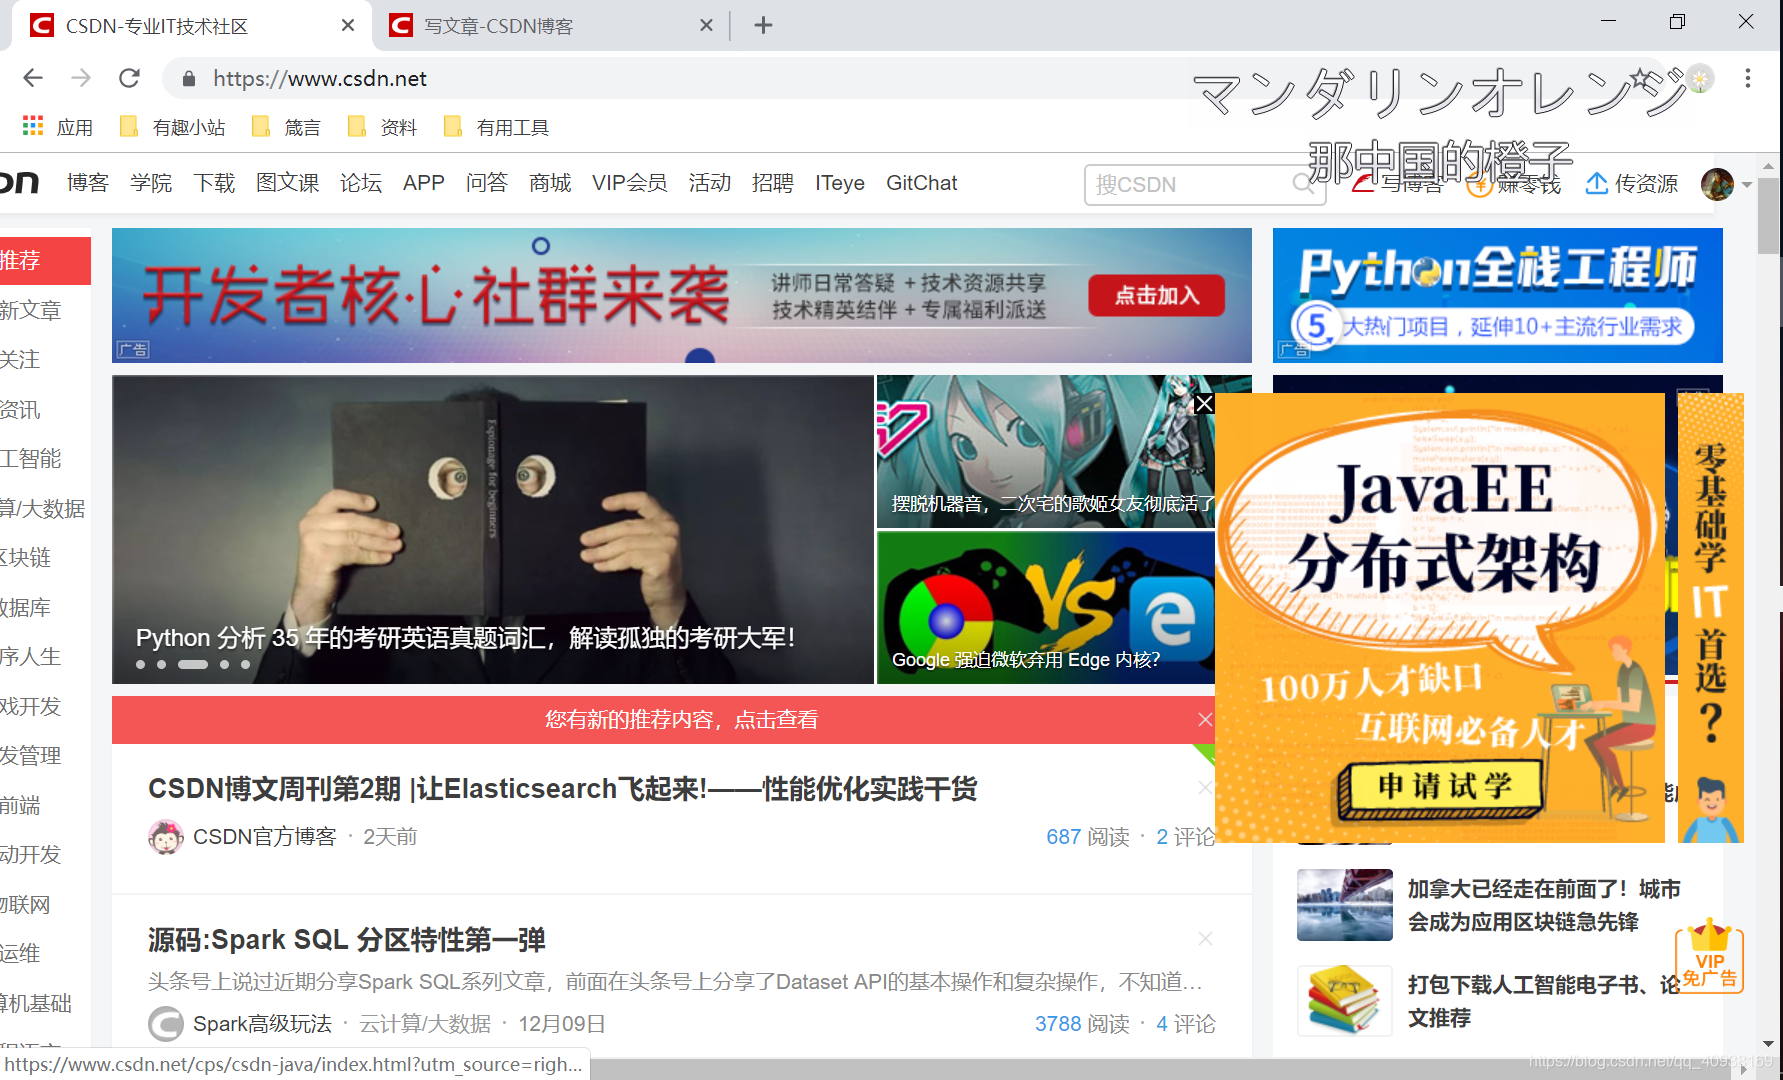Select 资讯 in the left category list
The image size is (1783, 1080).
[x=20, y=409]
